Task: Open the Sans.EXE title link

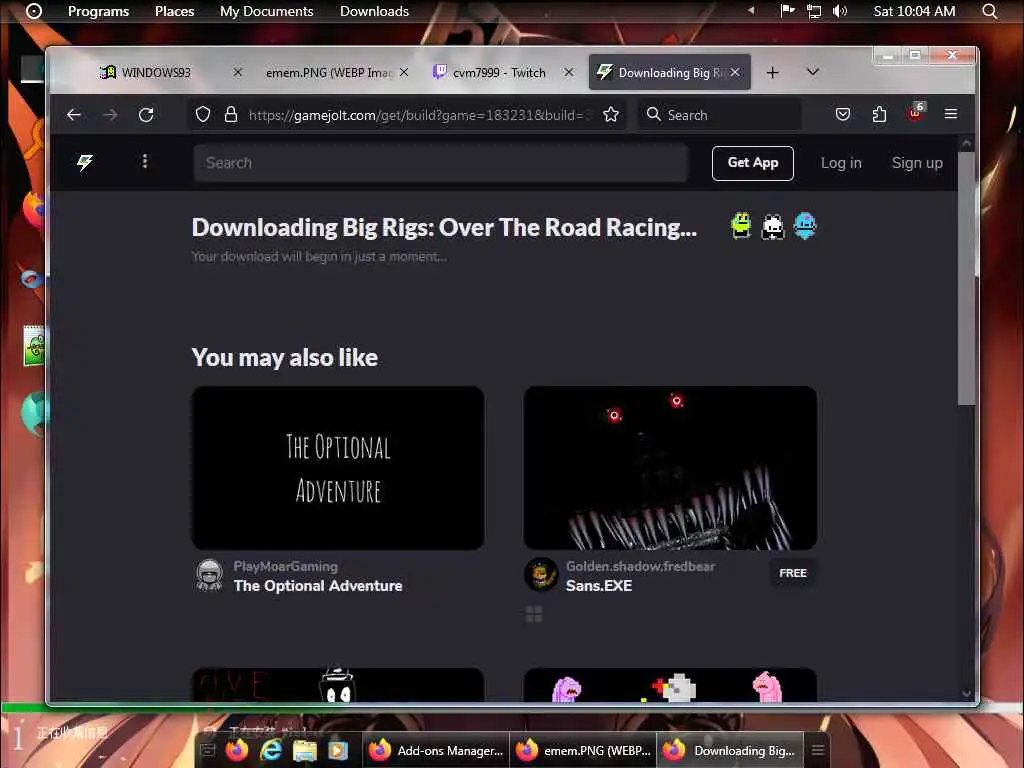Action: [x=599, y=586]
